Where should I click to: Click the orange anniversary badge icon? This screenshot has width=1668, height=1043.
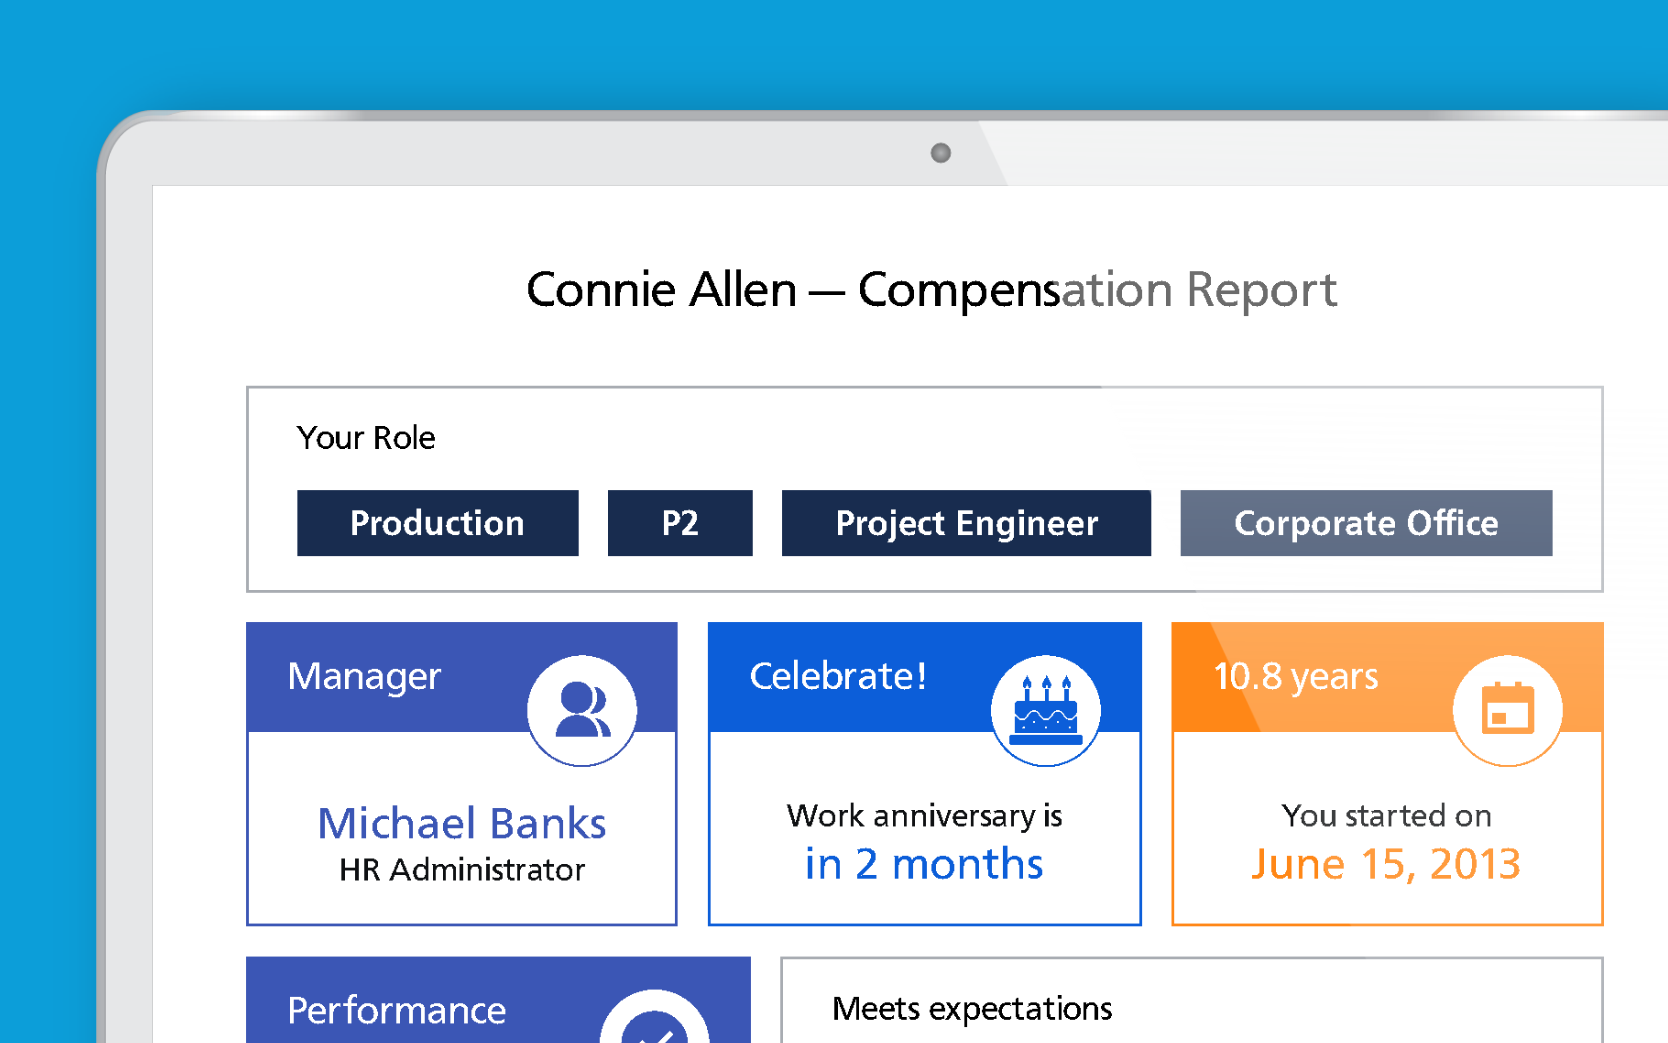coord(1507,708)
